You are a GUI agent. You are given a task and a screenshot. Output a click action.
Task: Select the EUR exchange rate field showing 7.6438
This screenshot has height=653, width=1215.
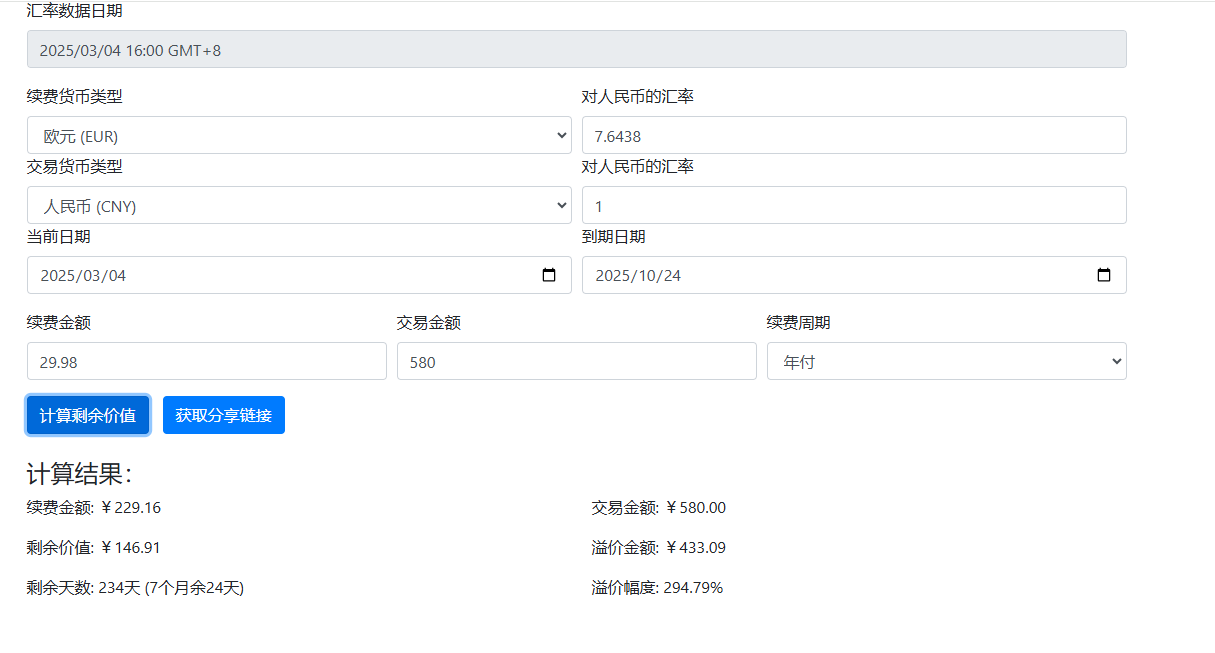pyautogui.click(x=854, y=135)
